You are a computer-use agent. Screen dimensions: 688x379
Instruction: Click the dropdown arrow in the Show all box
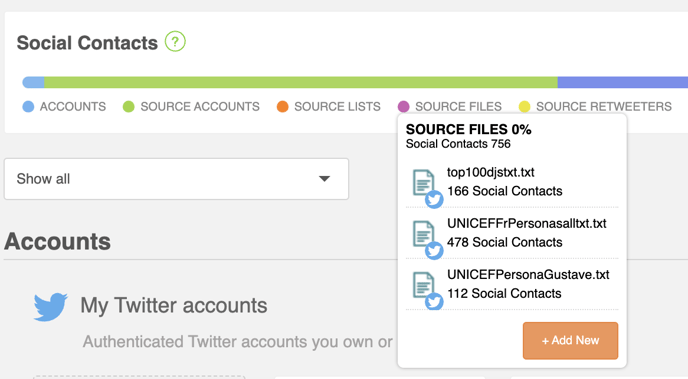pos(324,179)
